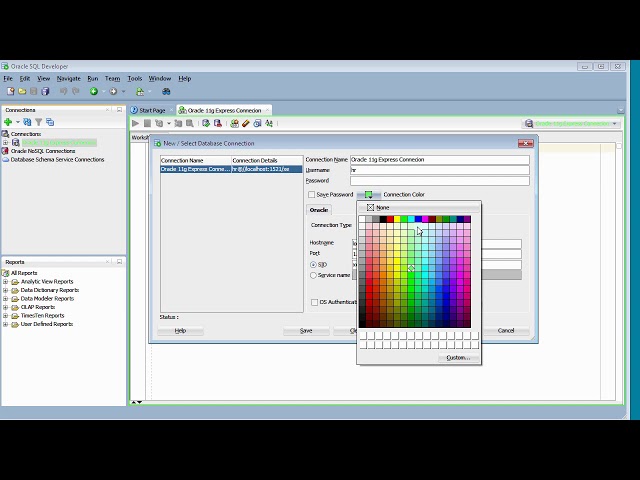Minimize the Reports panel
The height and width of the screenshot is (480, 640).
pos(119,262)
